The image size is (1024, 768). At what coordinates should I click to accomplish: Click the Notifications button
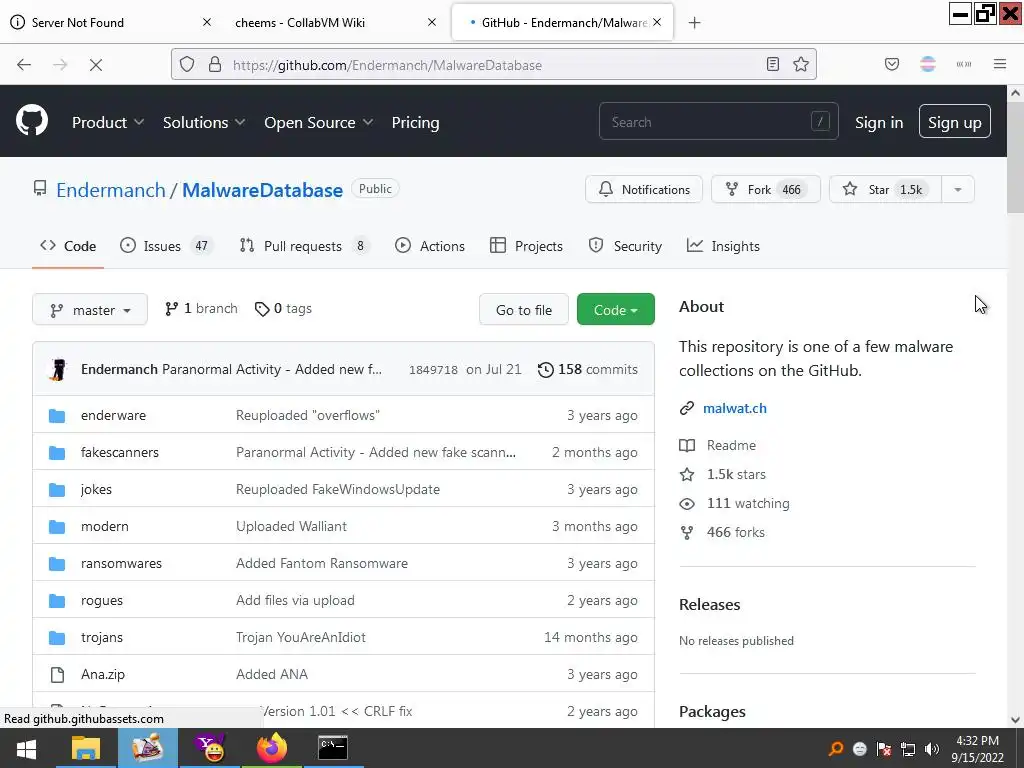(644, 189)
